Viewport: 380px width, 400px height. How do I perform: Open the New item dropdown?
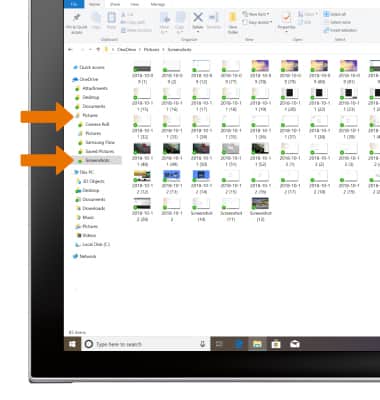[256, 14]
